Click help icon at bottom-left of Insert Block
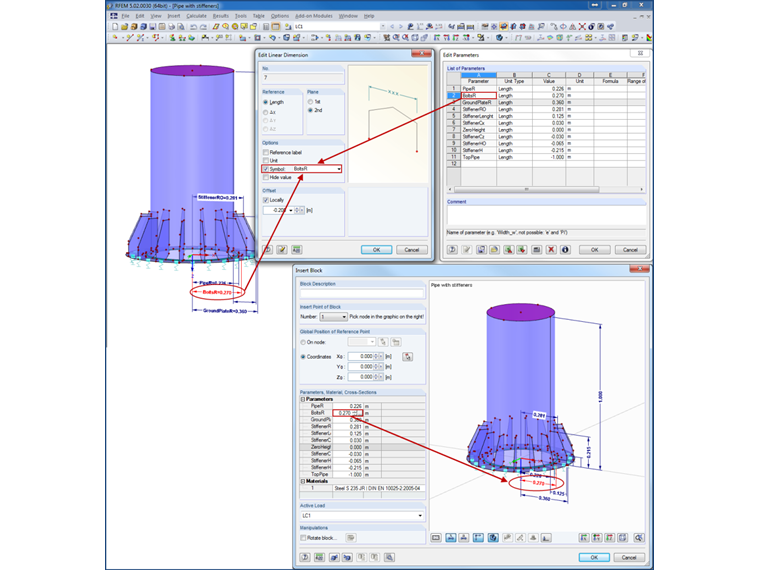Viewport: 760px width, 570px height. tap(305, 557)
